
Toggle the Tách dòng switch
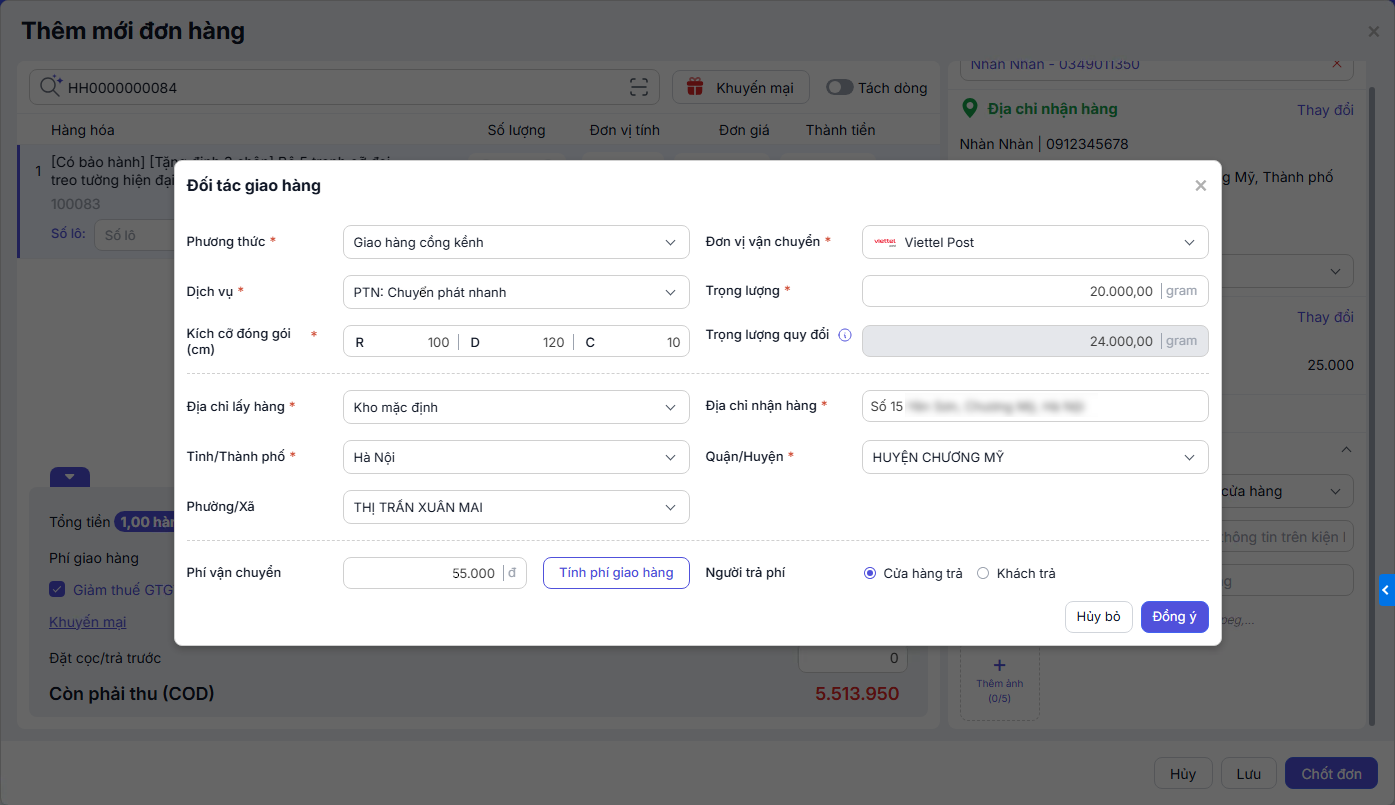coord(839,88)
